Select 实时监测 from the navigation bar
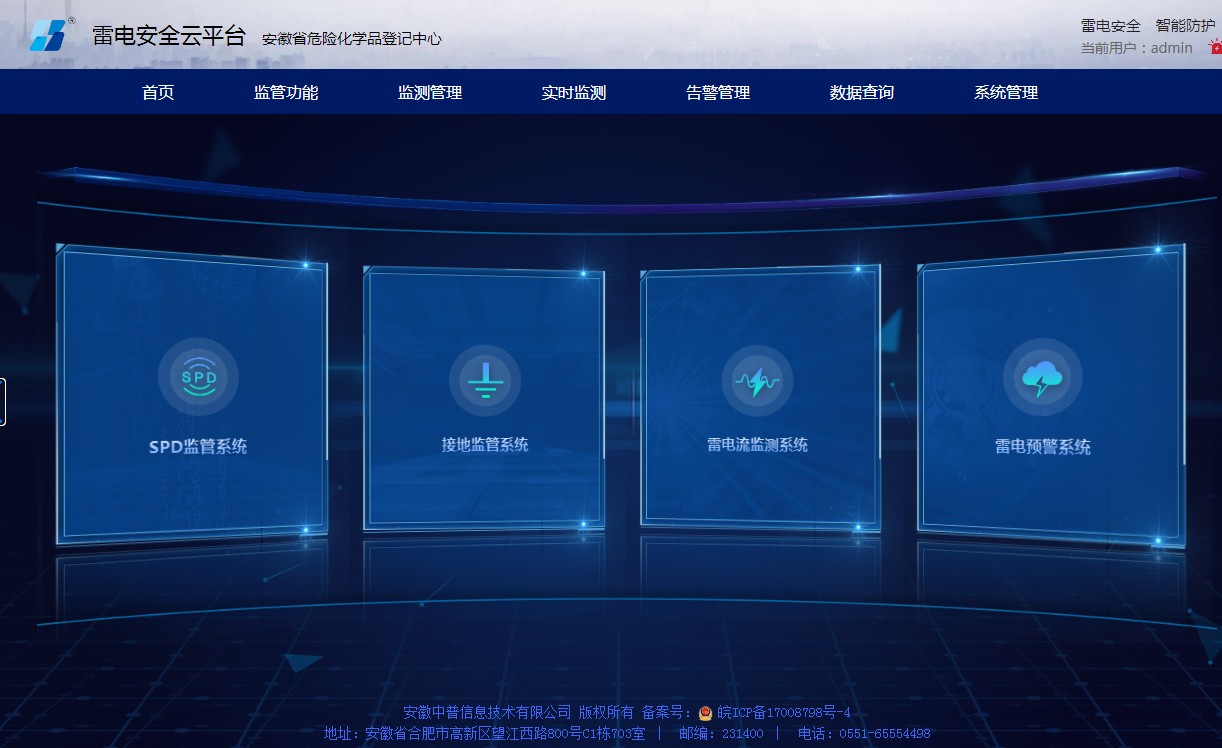1222x748 pixels. coord(572,92)
